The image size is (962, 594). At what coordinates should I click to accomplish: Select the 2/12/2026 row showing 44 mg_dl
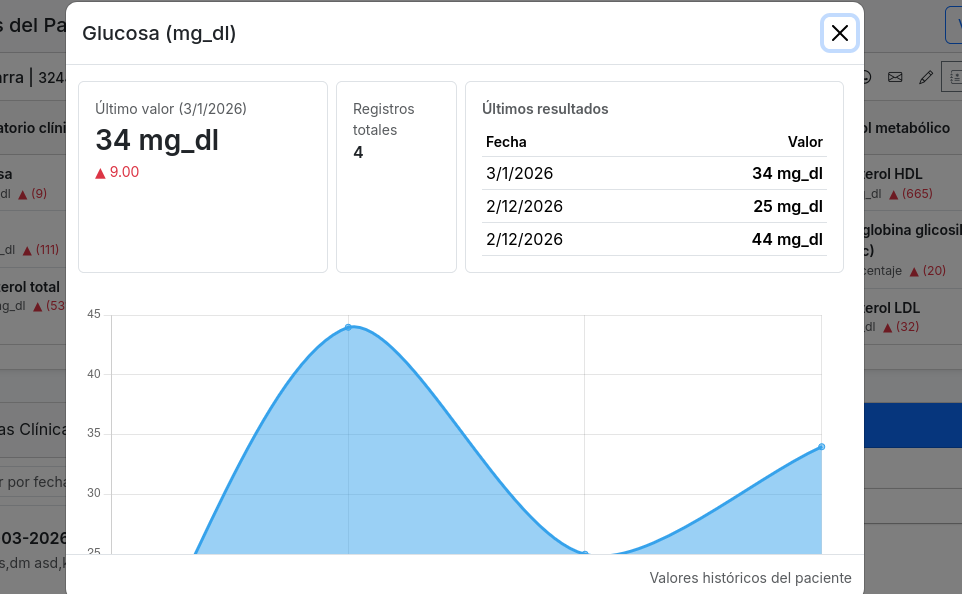click(x=654, y=239)
